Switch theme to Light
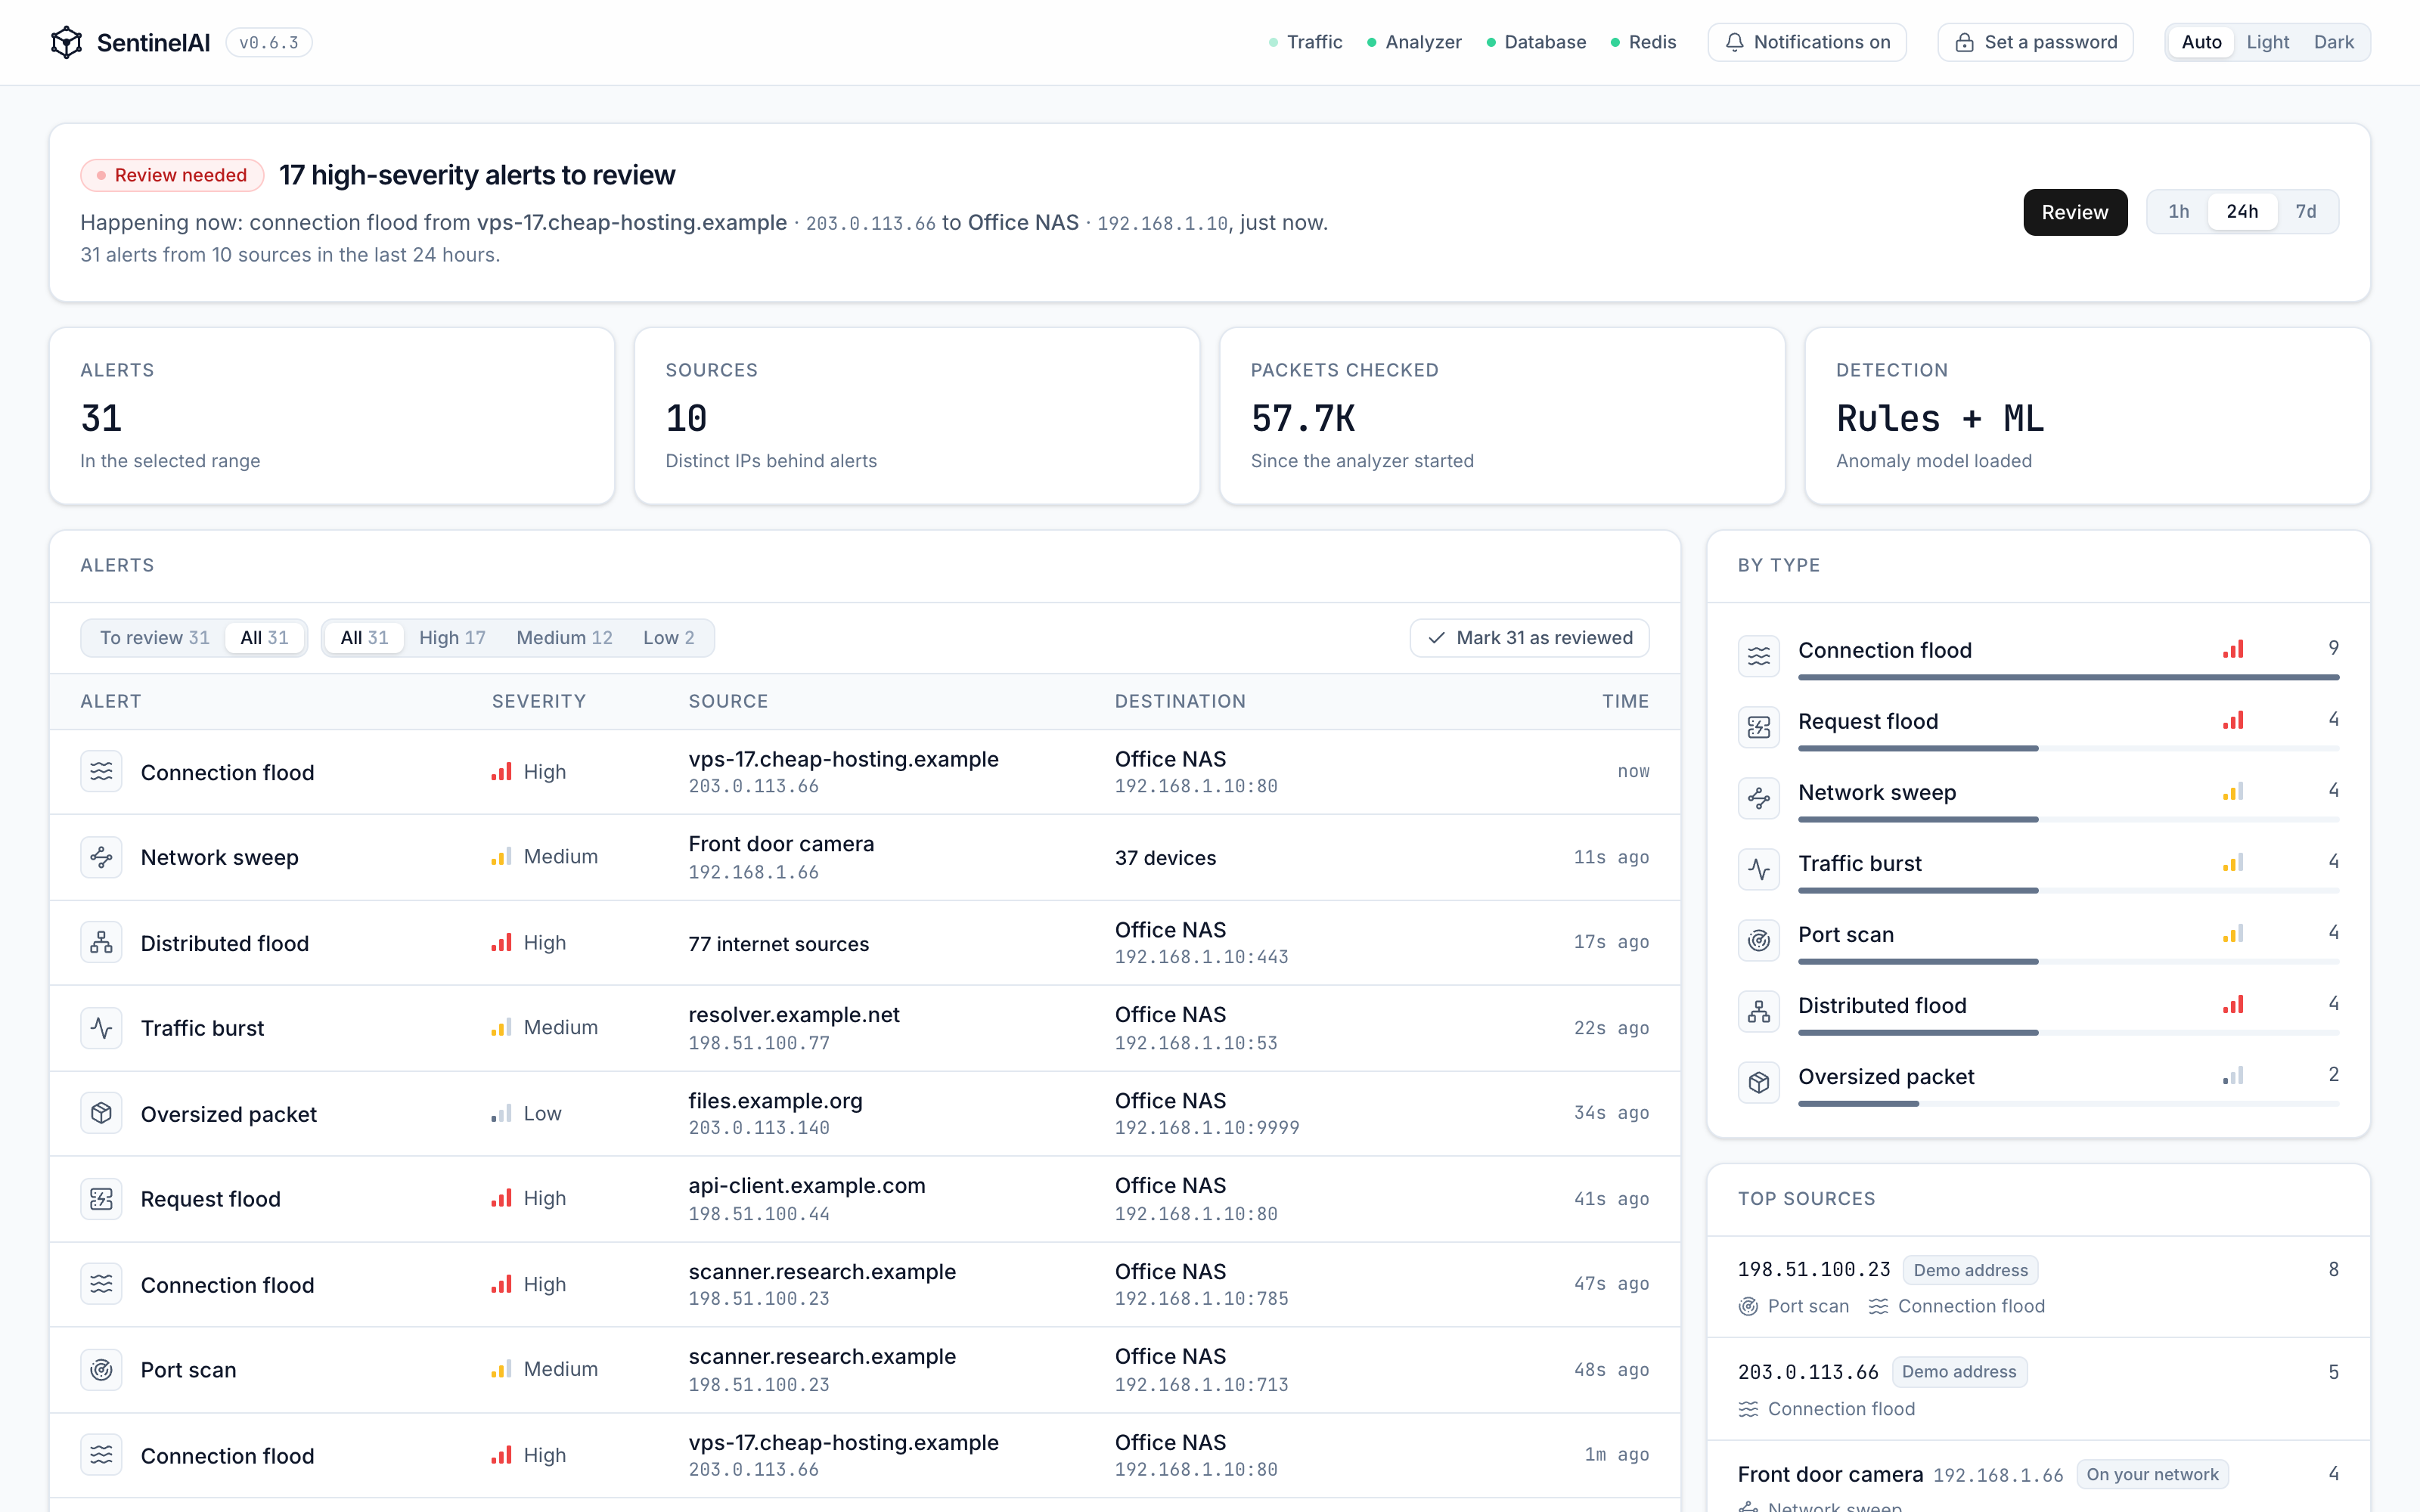This screenshot has width=2420, height=1512. tap(2267, 42)
